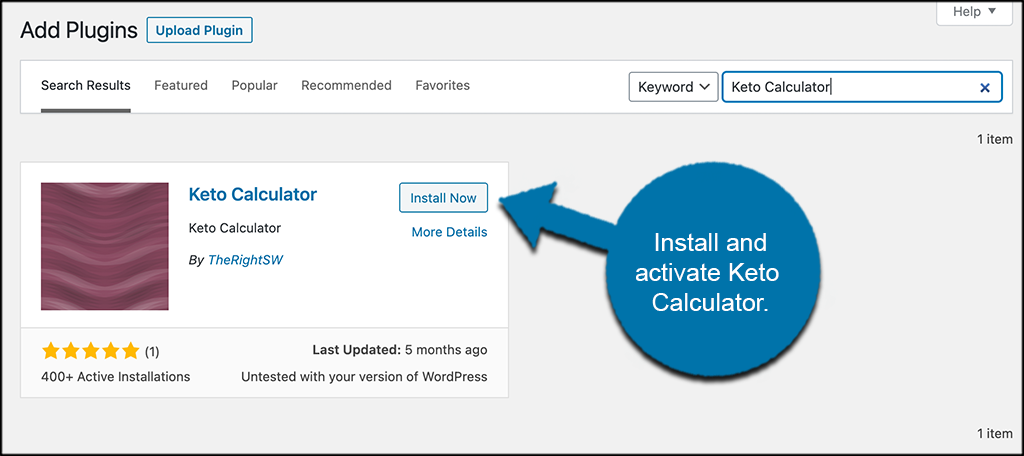Viewport: 1024px width, 456px height.
Task: Switch to the Search Results tab
Action: (86, 86)
